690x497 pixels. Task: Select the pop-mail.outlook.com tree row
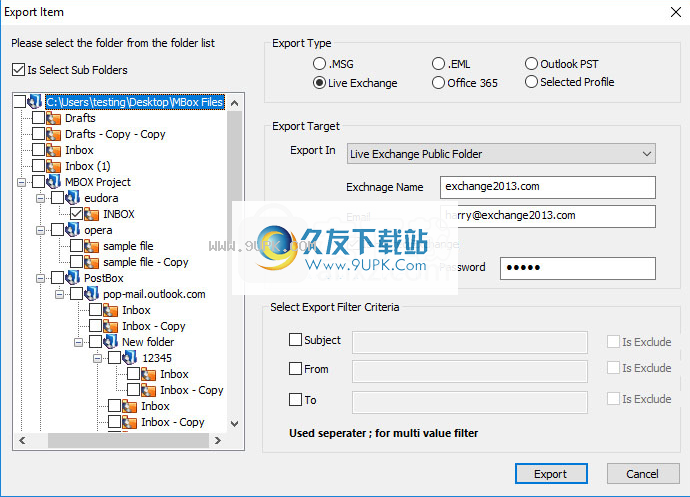154,294
